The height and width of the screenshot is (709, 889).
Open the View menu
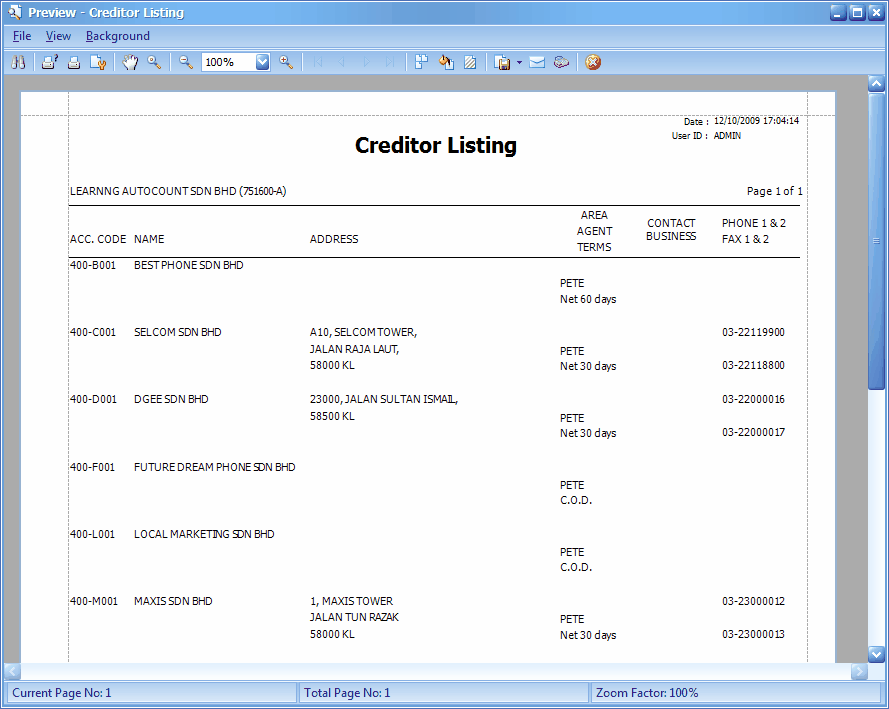(x=58, y=36)
